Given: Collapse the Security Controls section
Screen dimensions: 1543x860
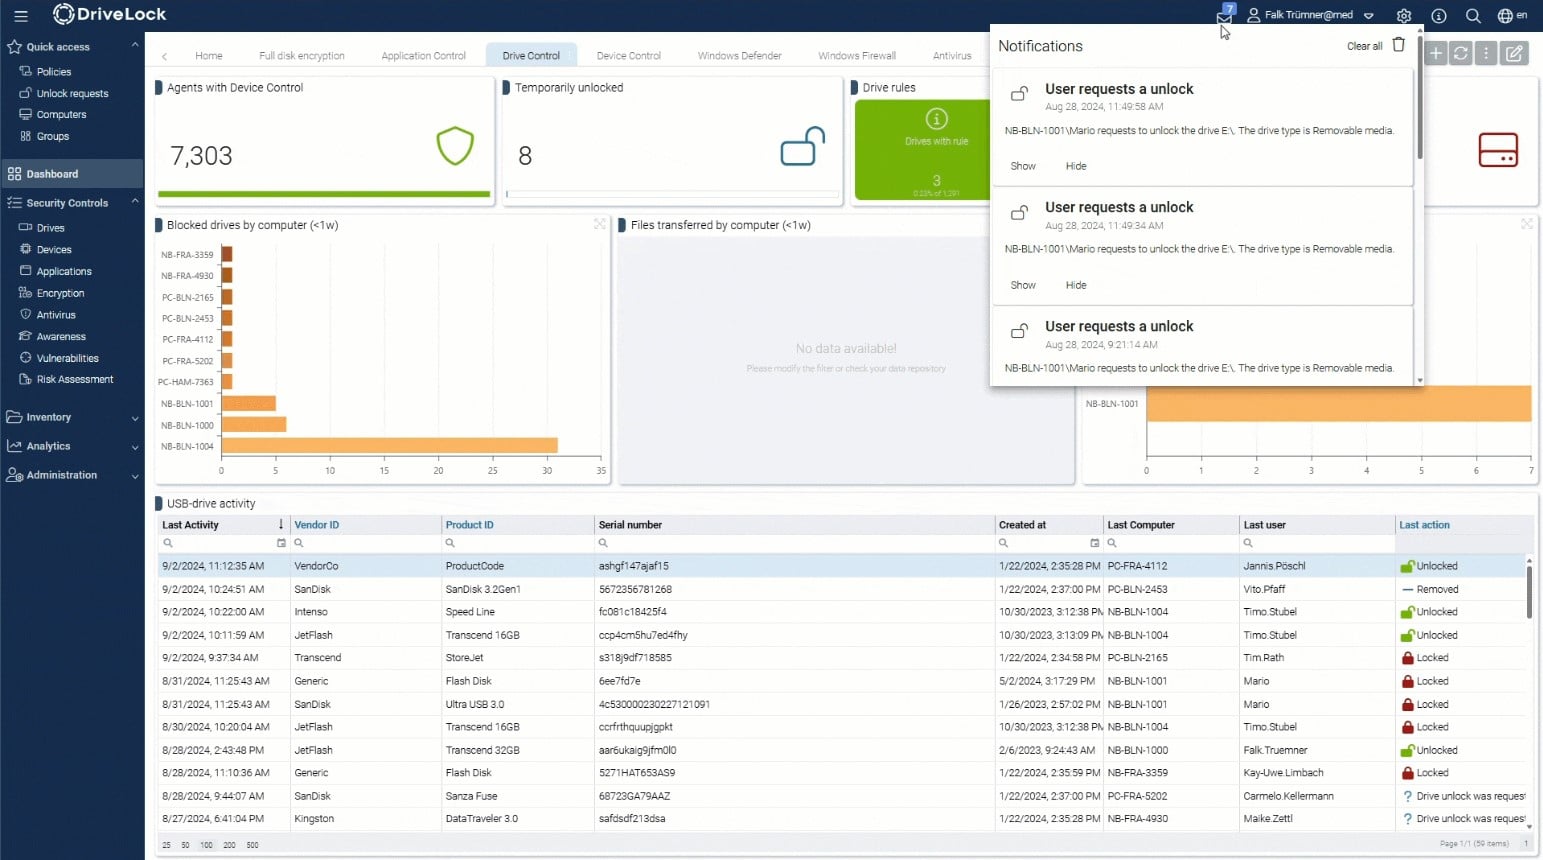Looking at the screenshot, I should tap(135, 202).
